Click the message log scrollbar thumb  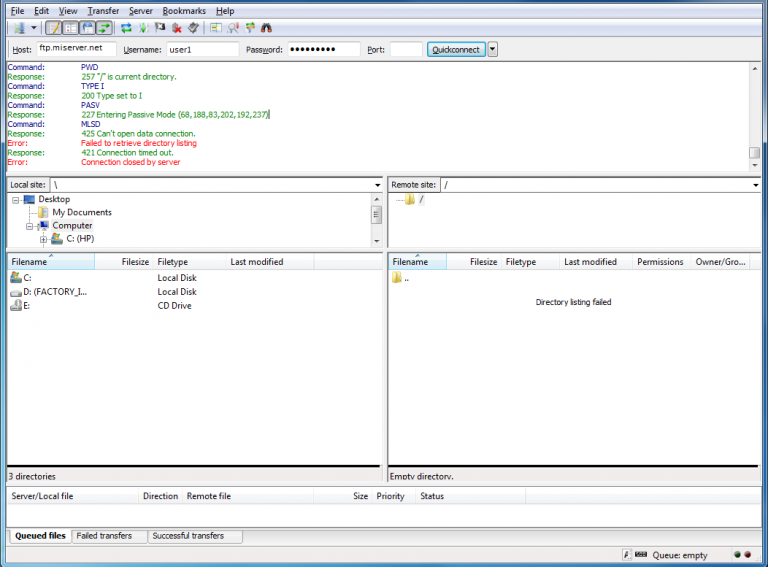(754, 153)
